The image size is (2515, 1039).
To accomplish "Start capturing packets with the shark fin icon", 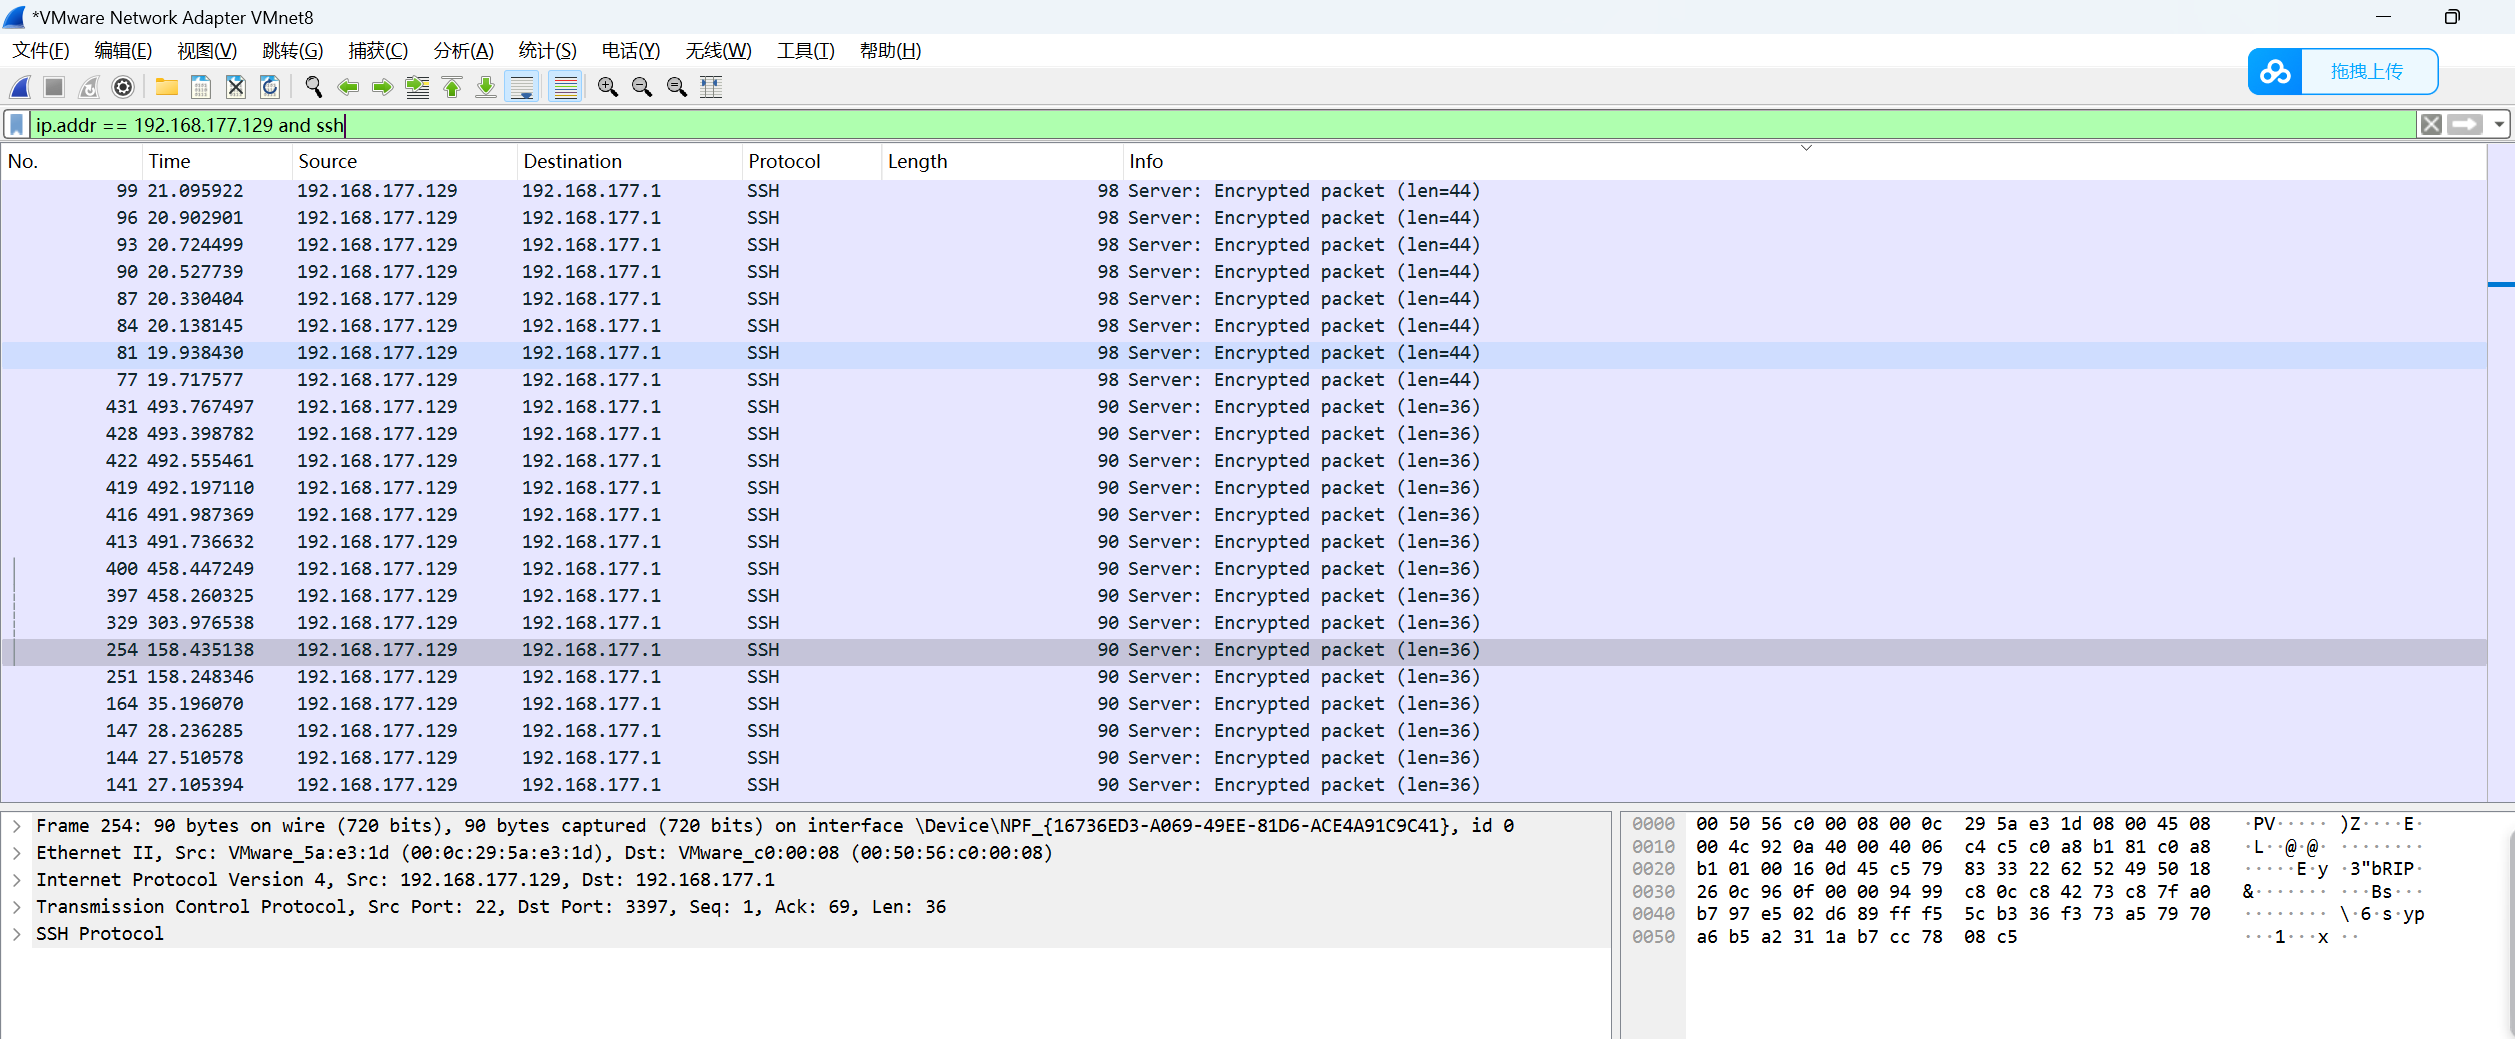I will [x=20, y=87].
